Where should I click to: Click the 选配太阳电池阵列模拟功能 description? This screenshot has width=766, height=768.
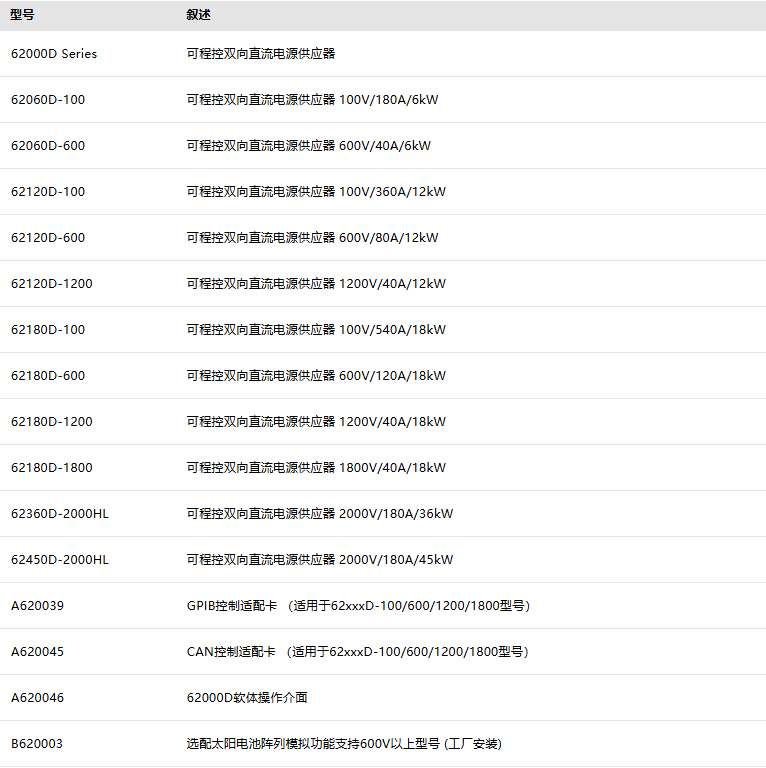344,744
